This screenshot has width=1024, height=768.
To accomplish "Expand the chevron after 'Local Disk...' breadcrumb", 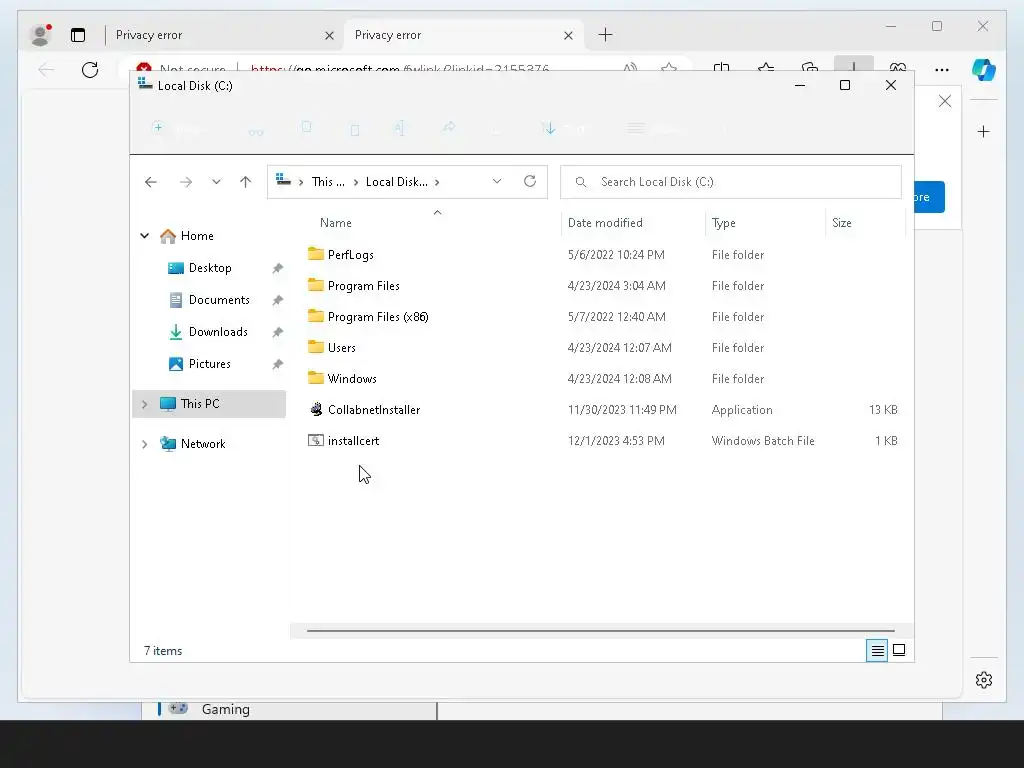I will click(x=437, y=182).
